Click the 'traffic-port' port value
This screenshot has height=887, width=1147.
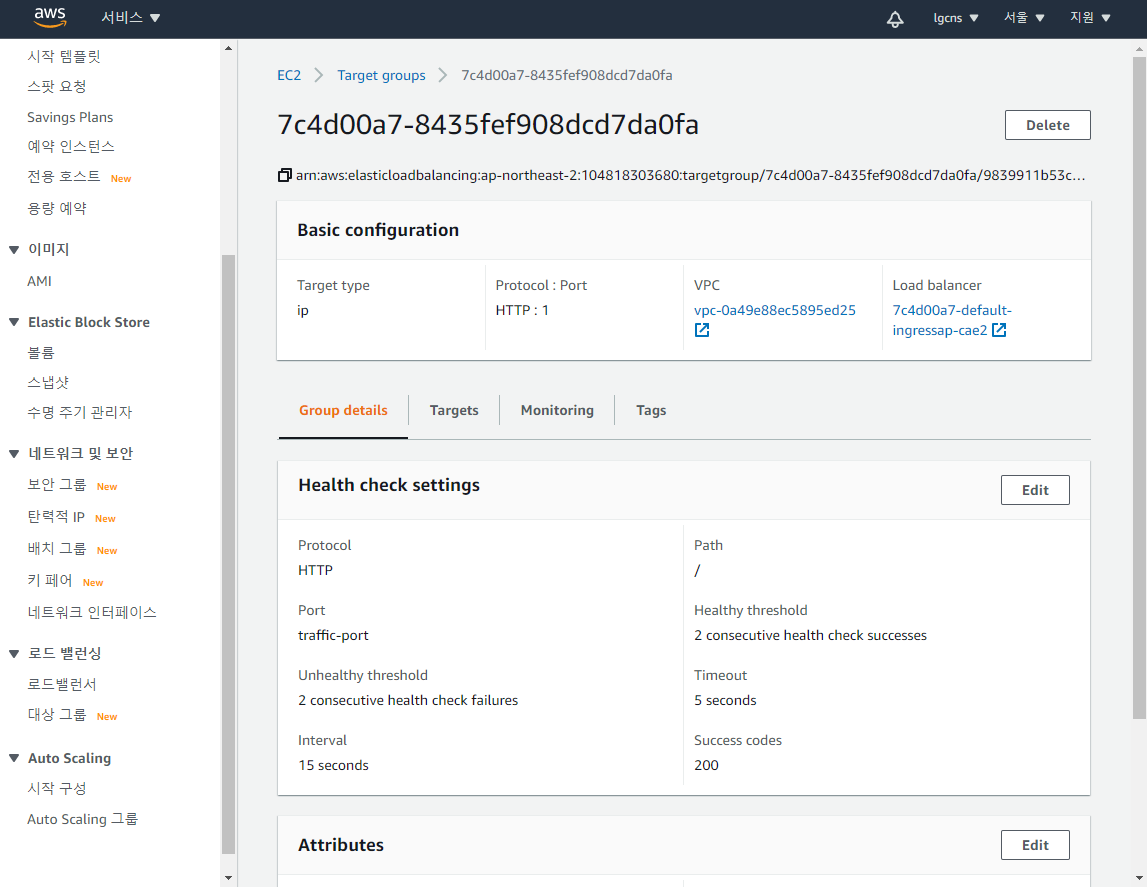coord(333,635)
